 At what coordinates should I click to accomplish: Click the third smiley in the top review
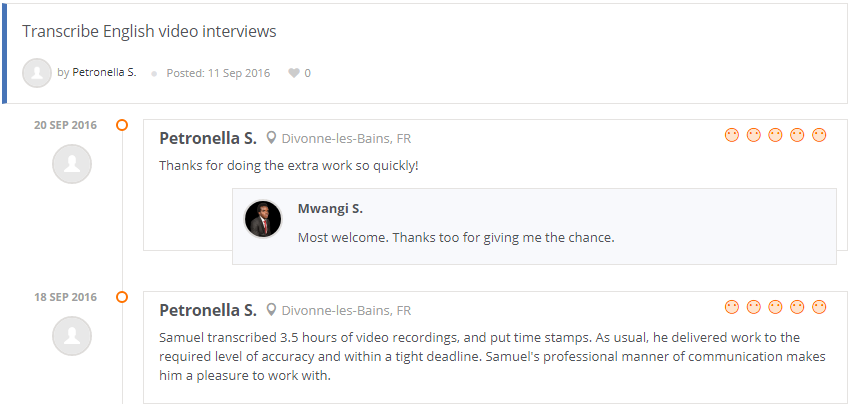coord(775,135)
